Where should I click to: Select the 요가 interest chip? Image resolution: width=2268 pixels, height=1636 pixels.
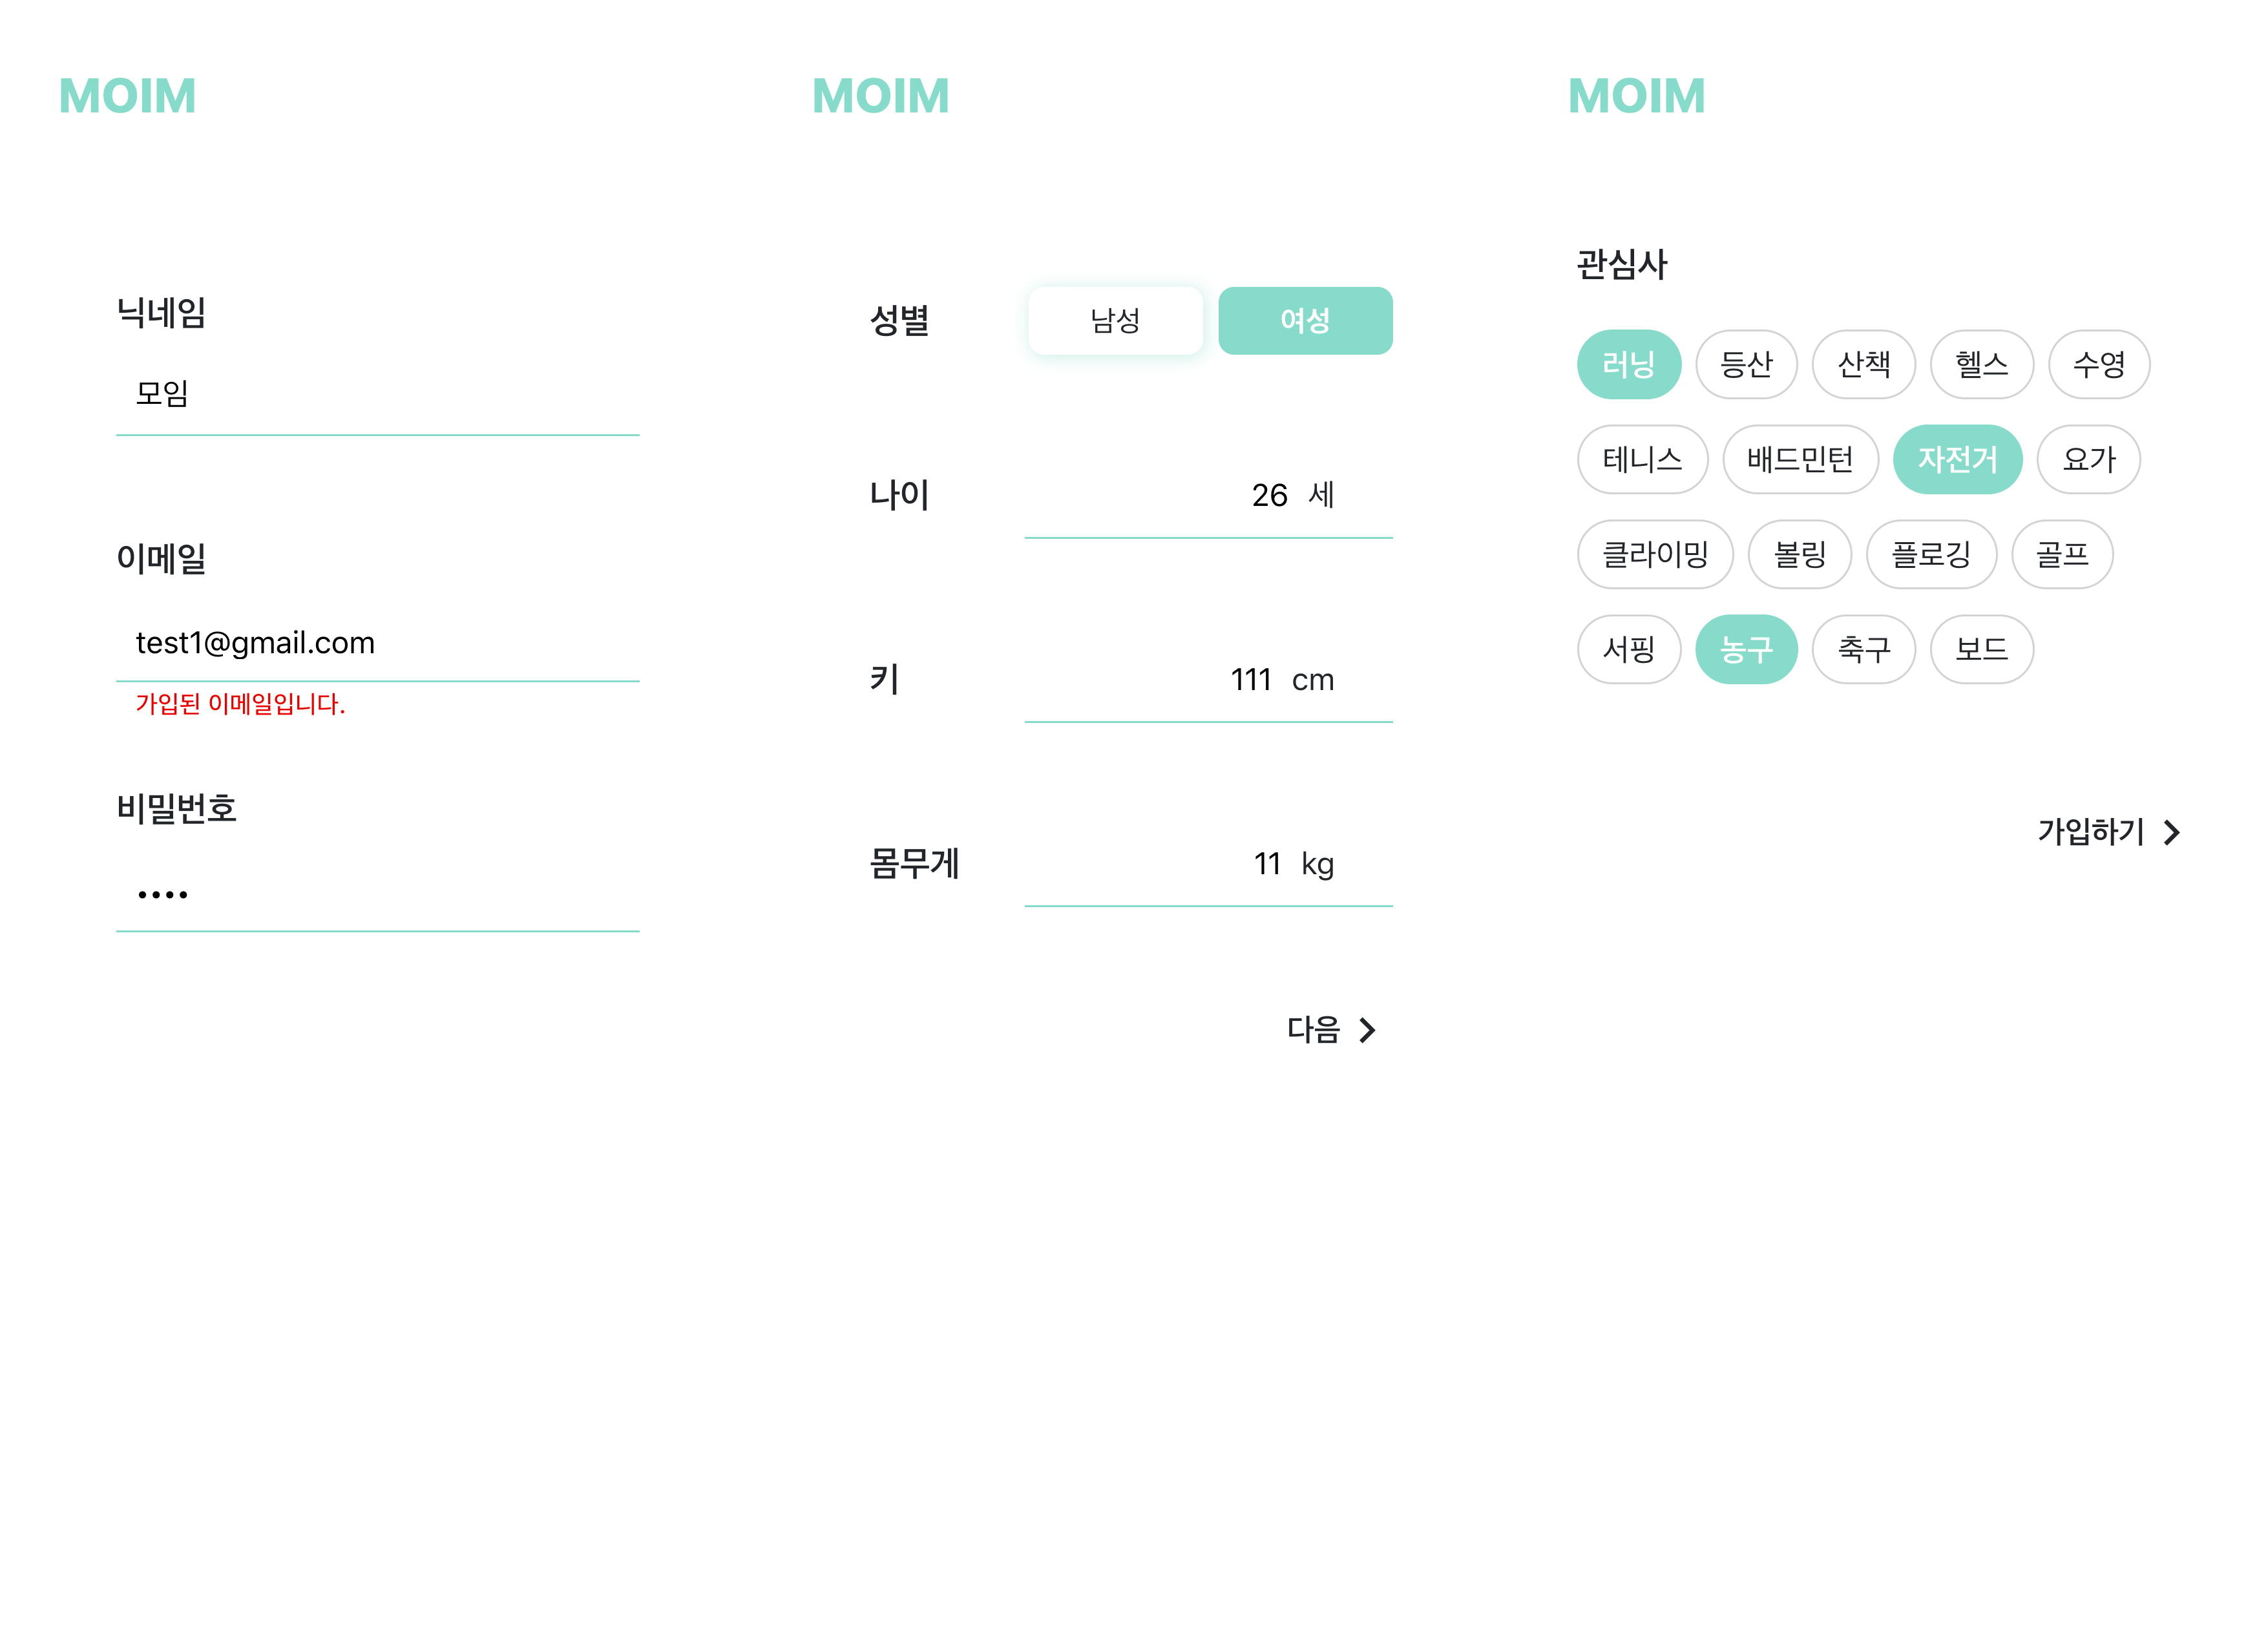click(2088, 459)
